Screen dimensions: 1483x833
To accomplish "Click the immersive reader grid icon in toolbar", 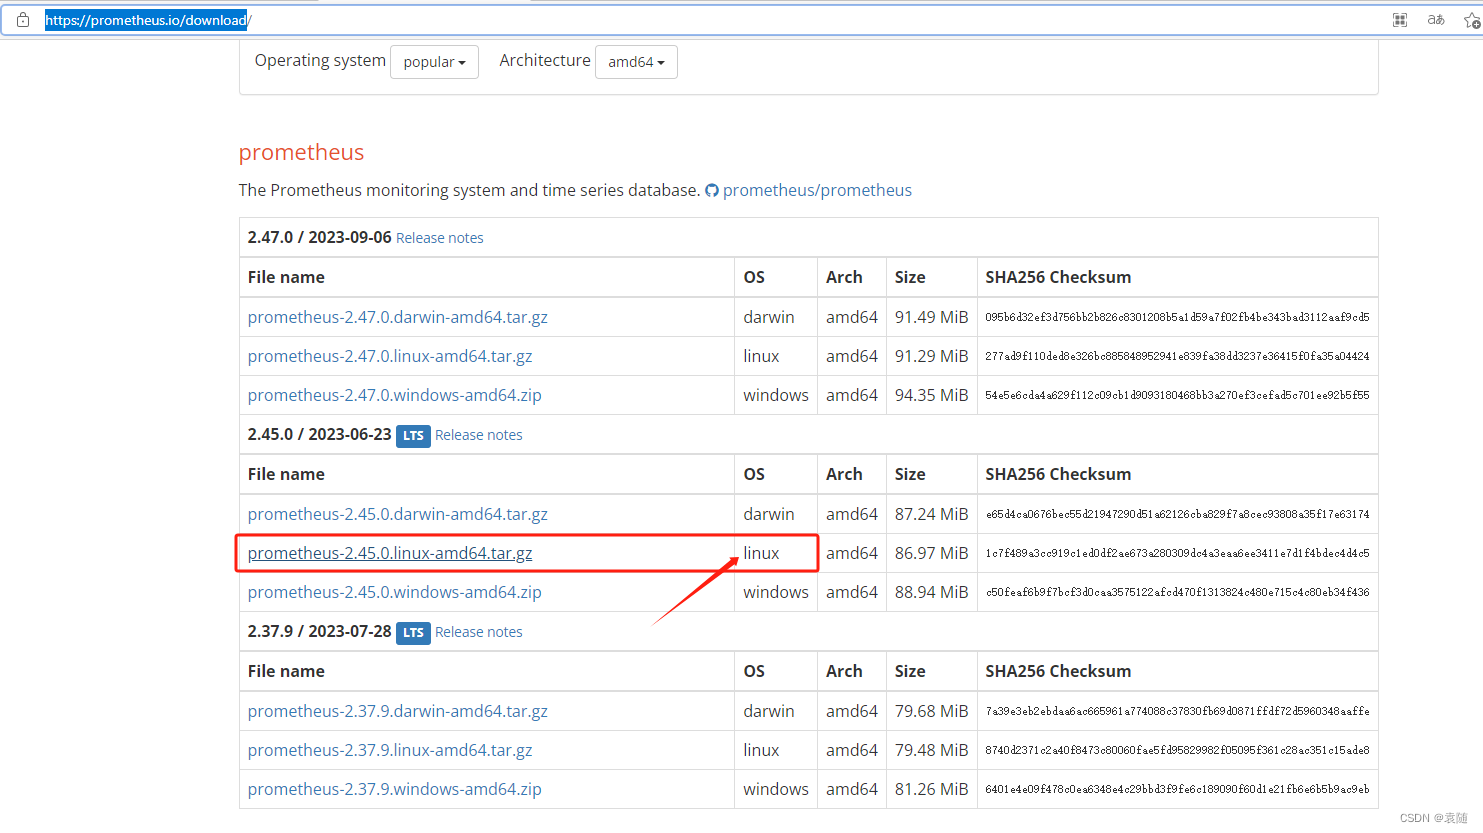I will [x=1399, y=19].
